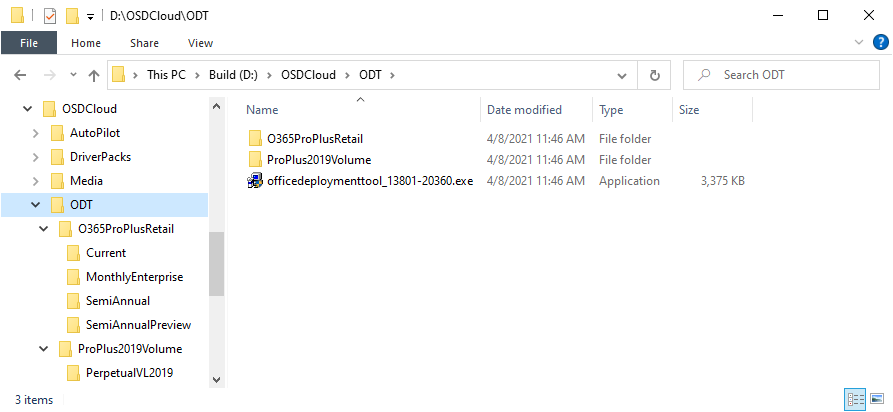Select the SemiAnnualPreview folder in the tree
Image resolution: width=893 pixels, height=412 pixels.
pos(138,325)
